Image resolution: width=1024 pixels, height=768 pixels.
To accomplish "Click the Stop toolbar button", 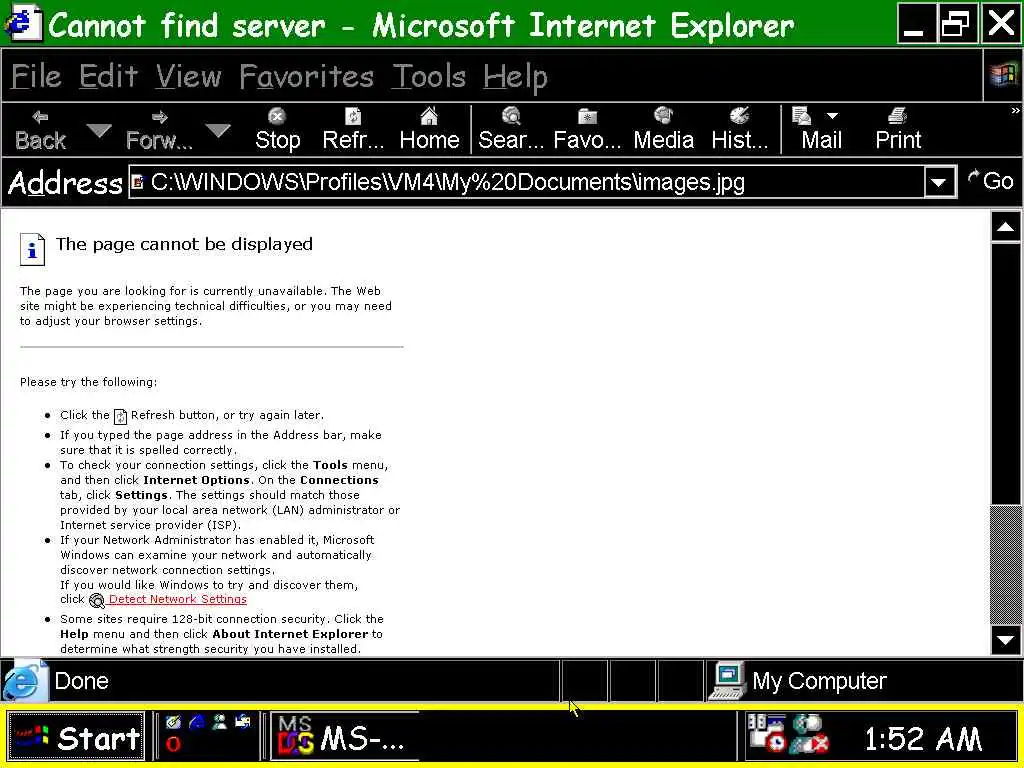I will click(x=278, y=129).
